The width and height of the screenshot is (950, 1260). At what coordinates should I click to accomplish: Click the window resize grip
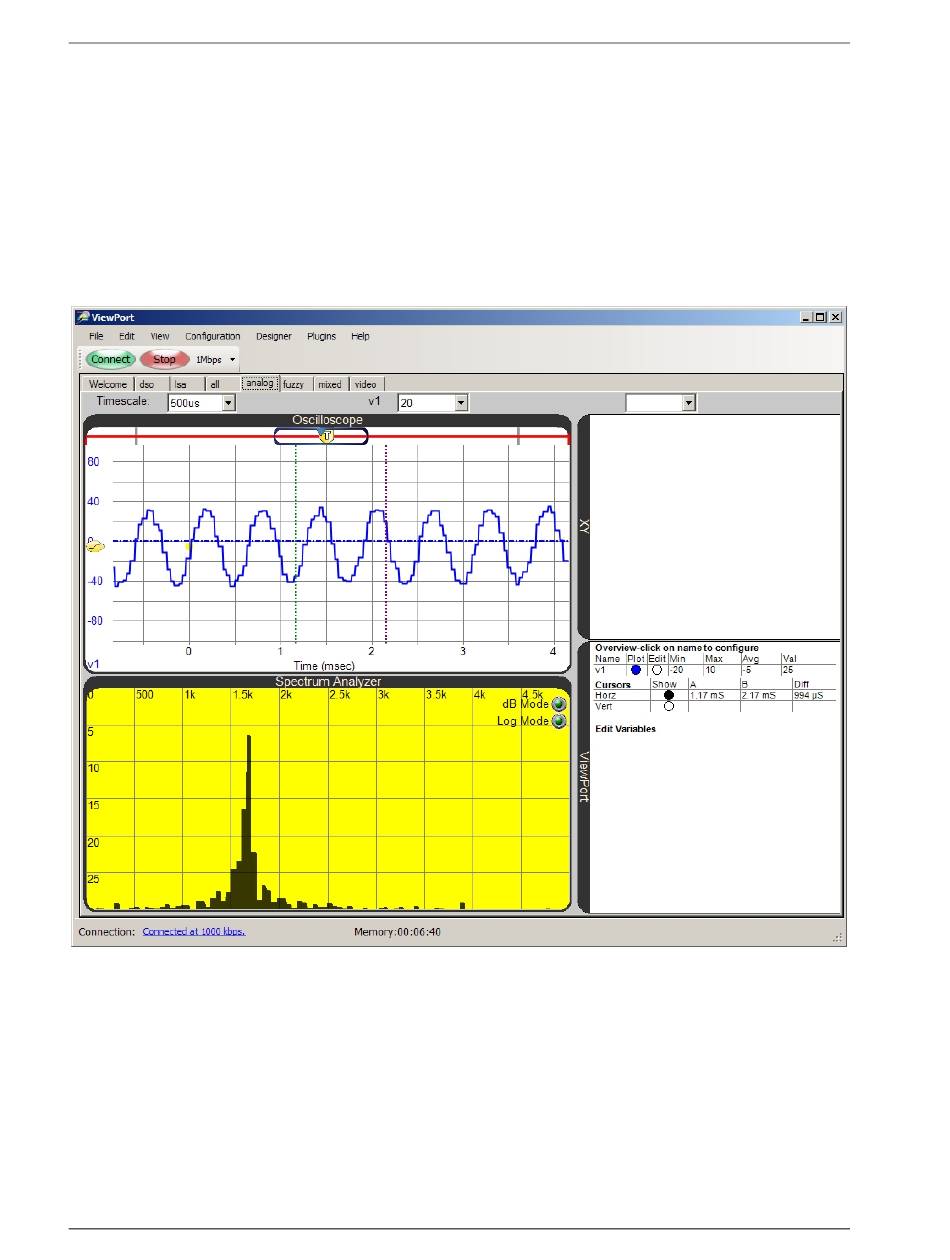[838, 937]
